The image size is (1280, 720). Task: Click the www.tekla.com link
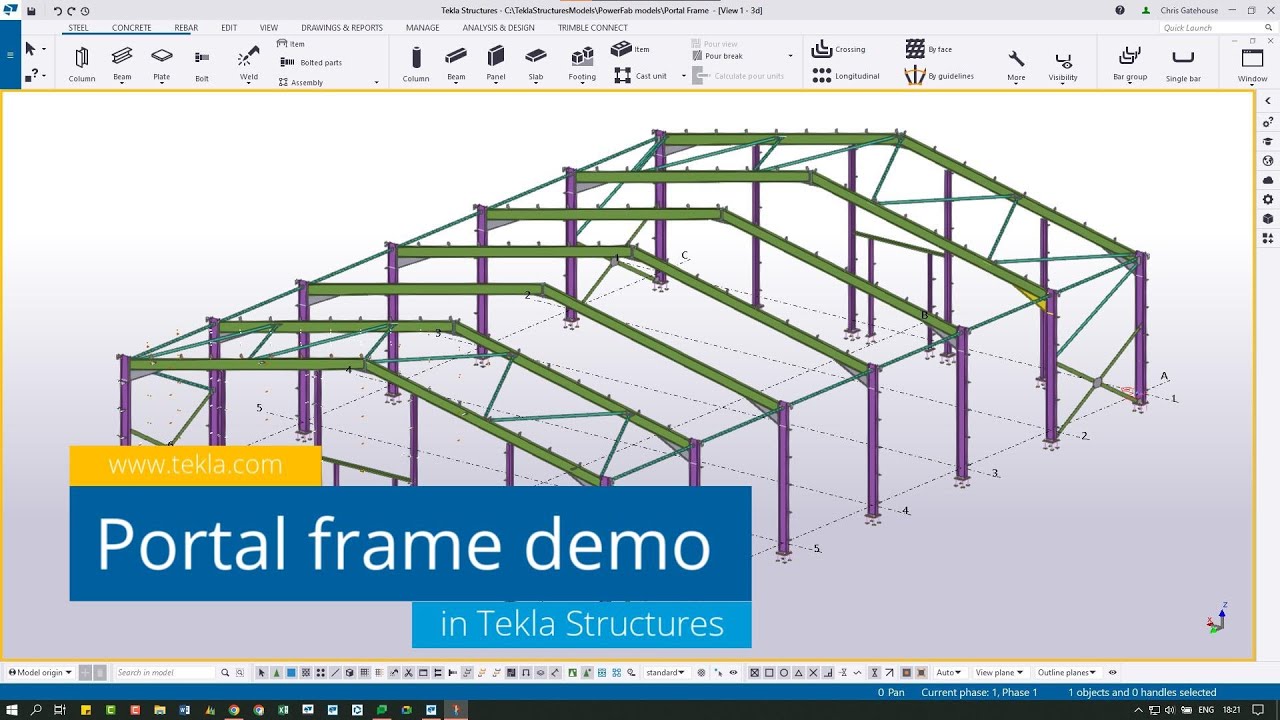pyautogui.click(x=195, y=465)
